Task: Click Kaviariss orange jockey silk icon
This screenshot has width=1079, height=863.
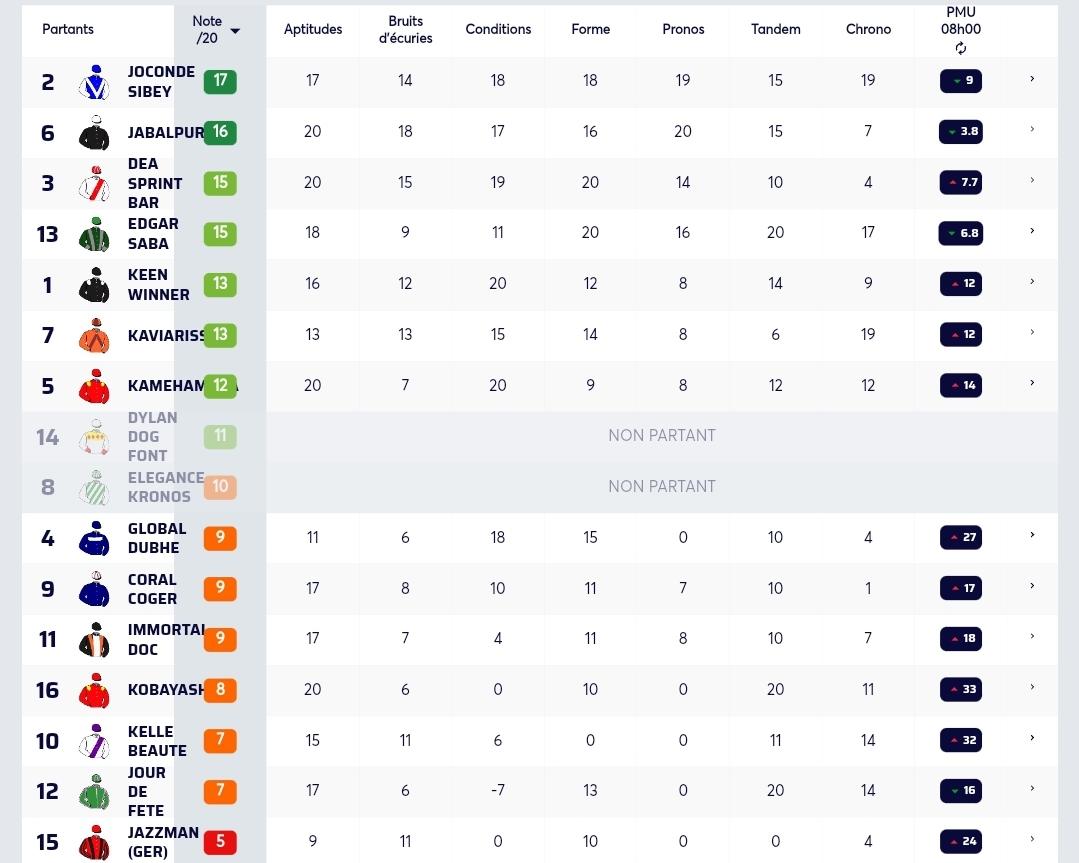Action: click(95, 335)
